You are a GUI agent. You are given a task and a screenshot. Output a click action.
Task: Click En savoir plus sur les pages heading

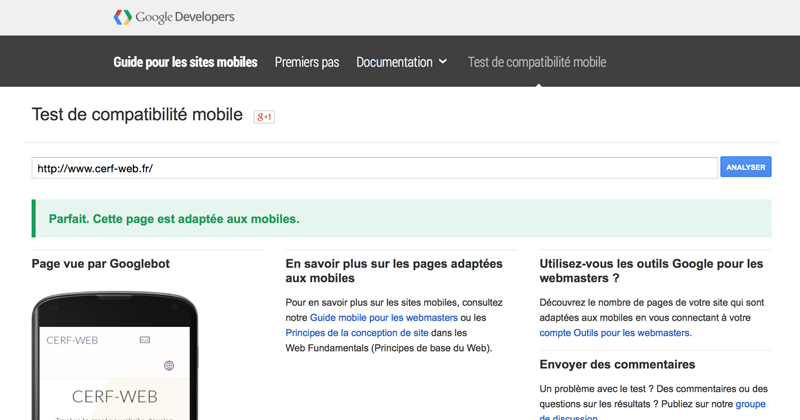(x=394, y=271)
